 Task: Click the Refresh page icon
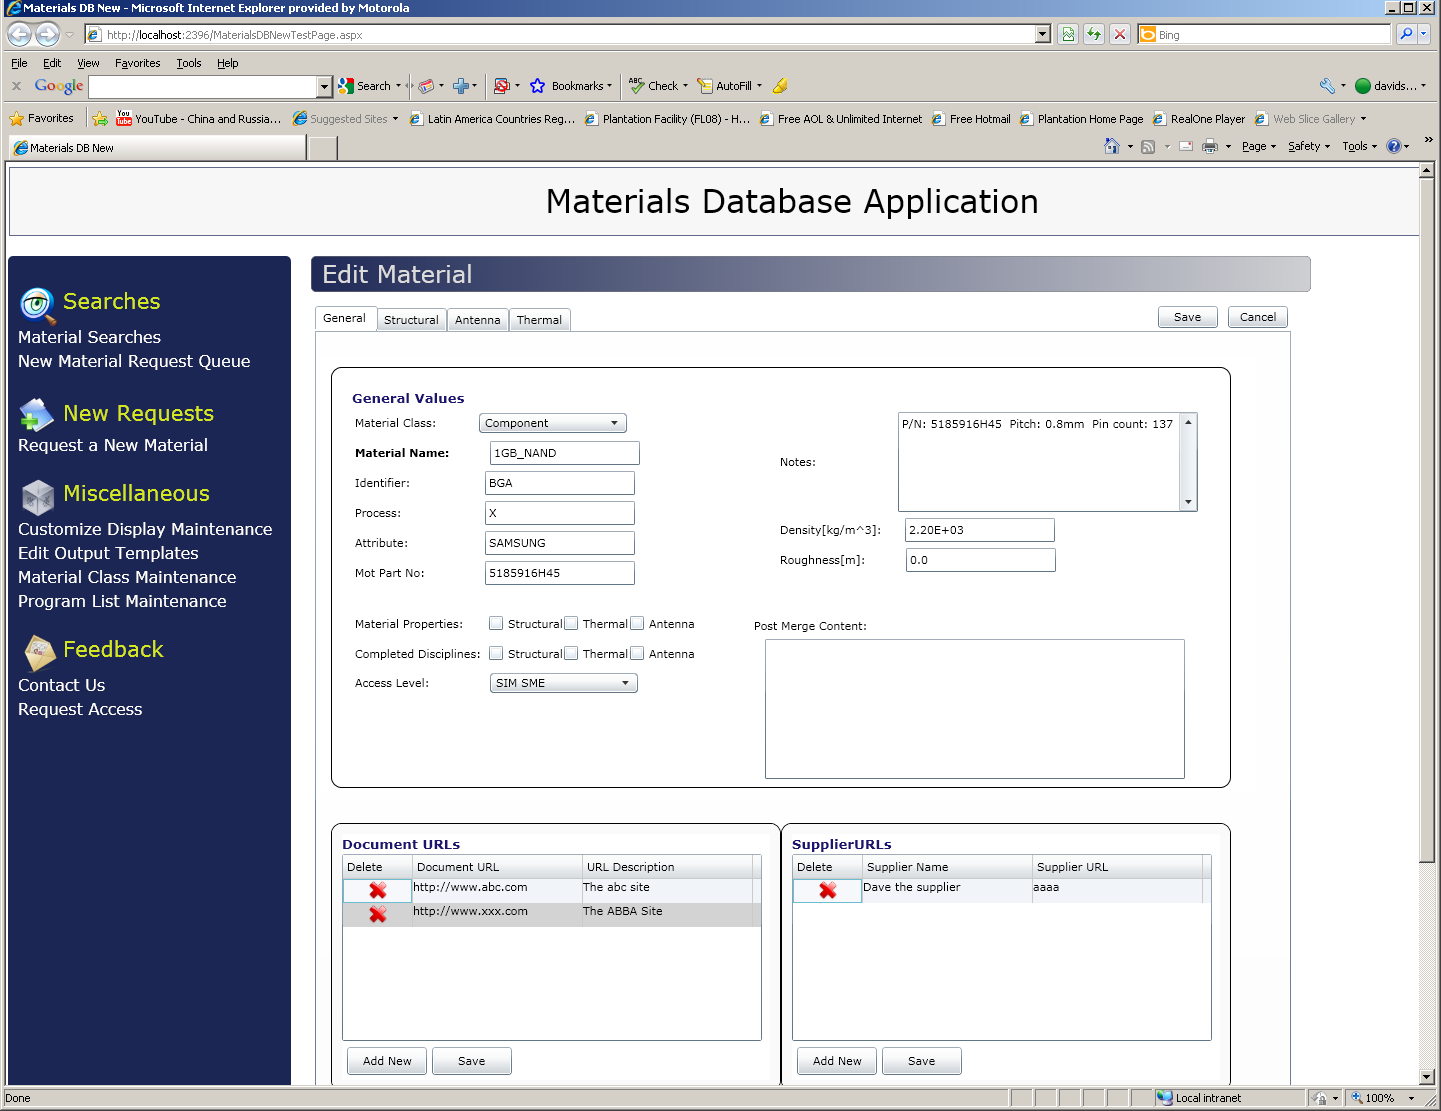1094,34
